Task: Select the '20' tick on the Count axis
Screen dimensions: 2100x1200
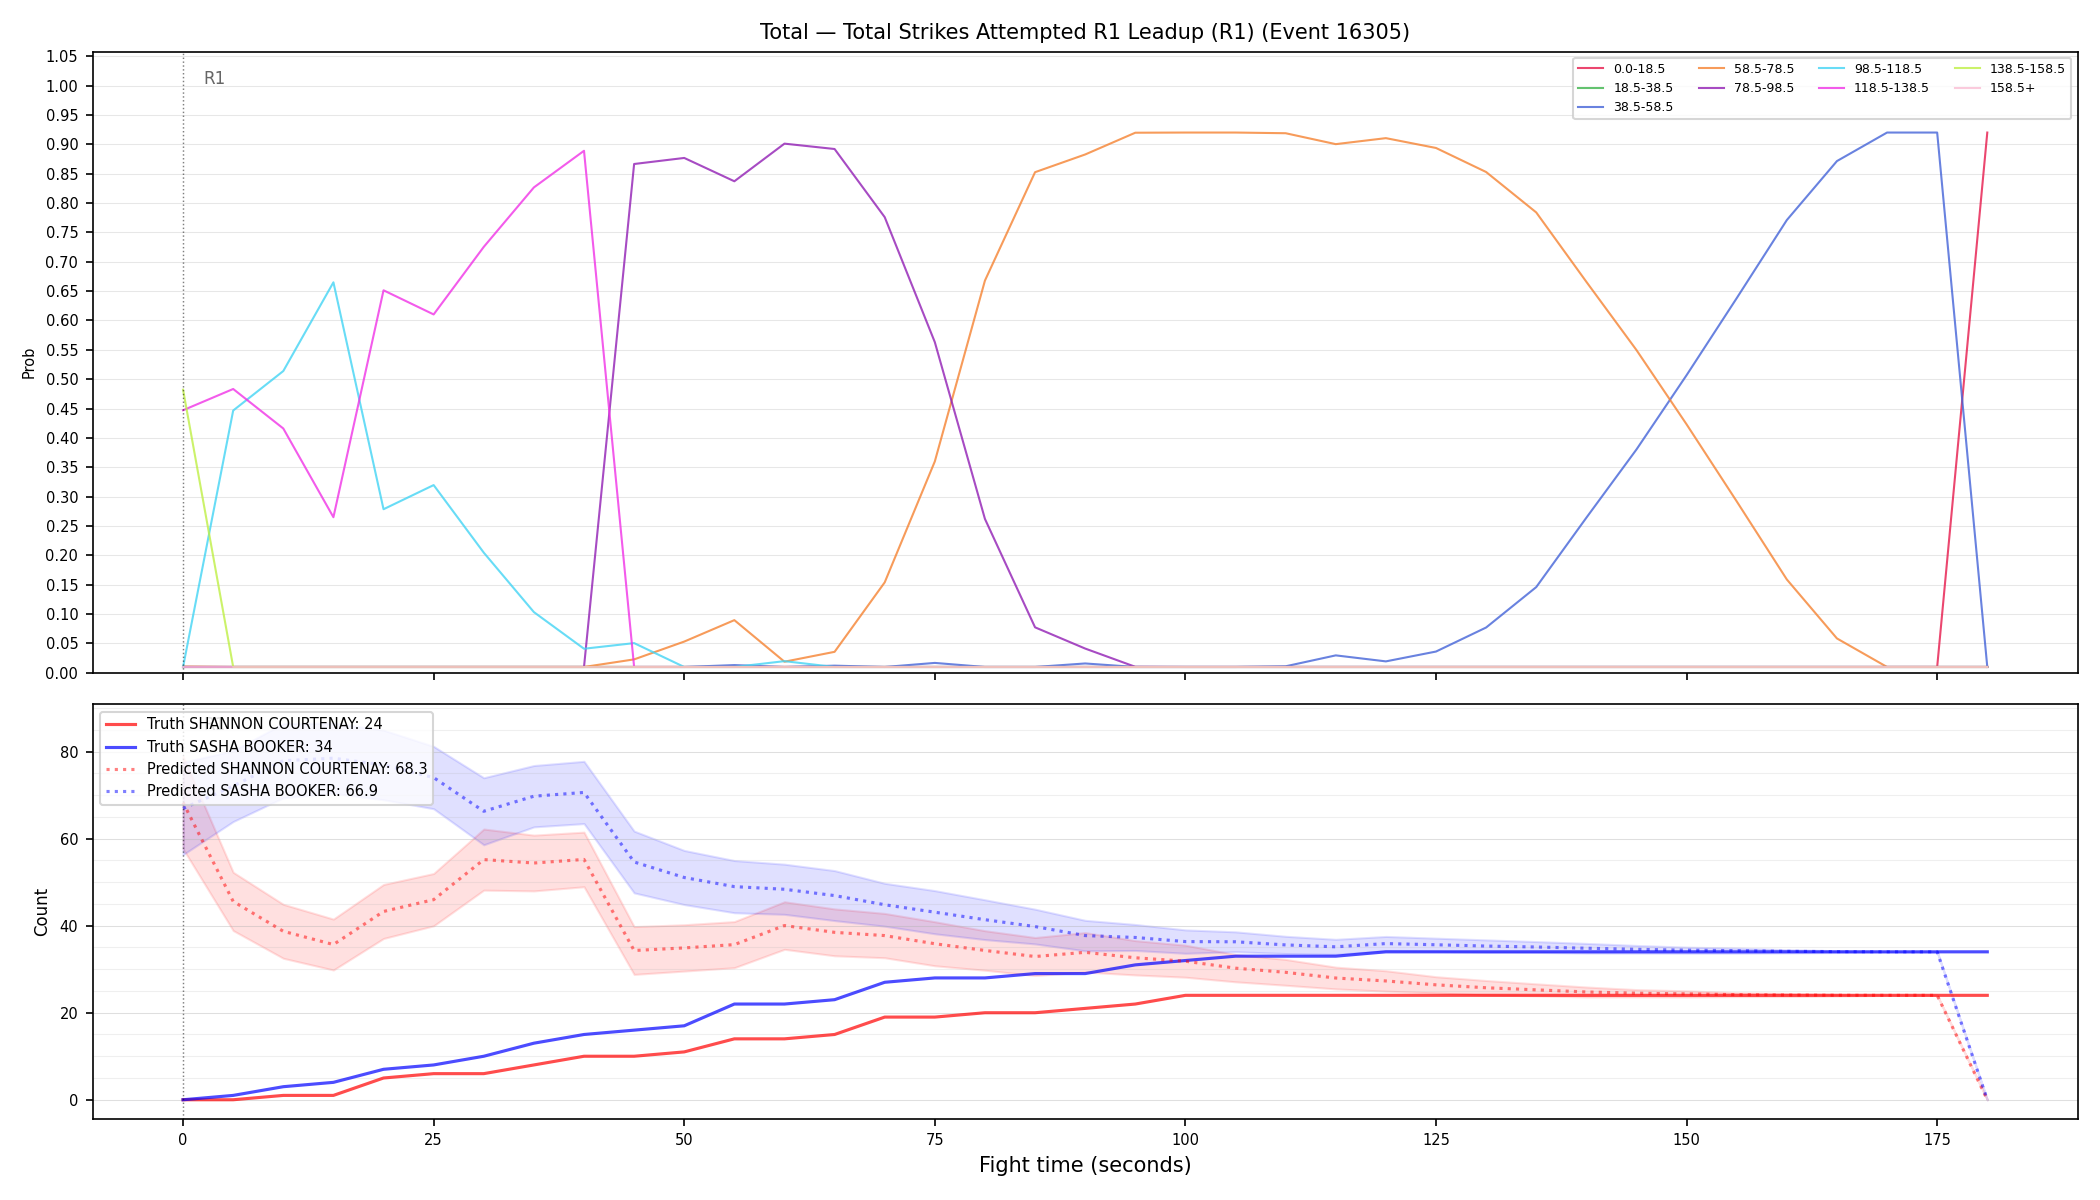Action: [x=70, y=1013]
